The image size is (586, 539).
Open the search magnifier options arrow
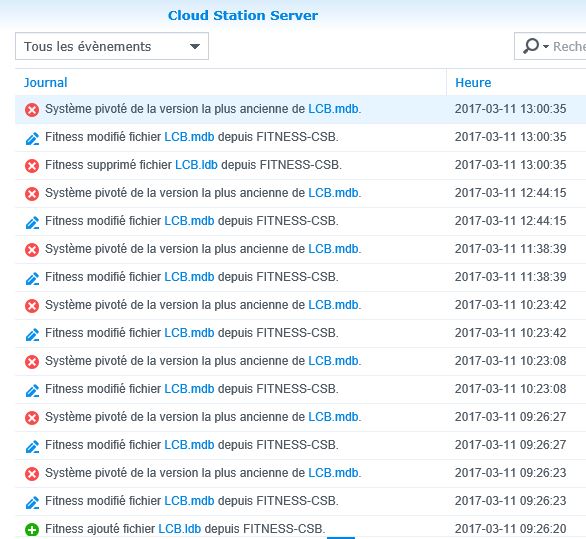546,47
